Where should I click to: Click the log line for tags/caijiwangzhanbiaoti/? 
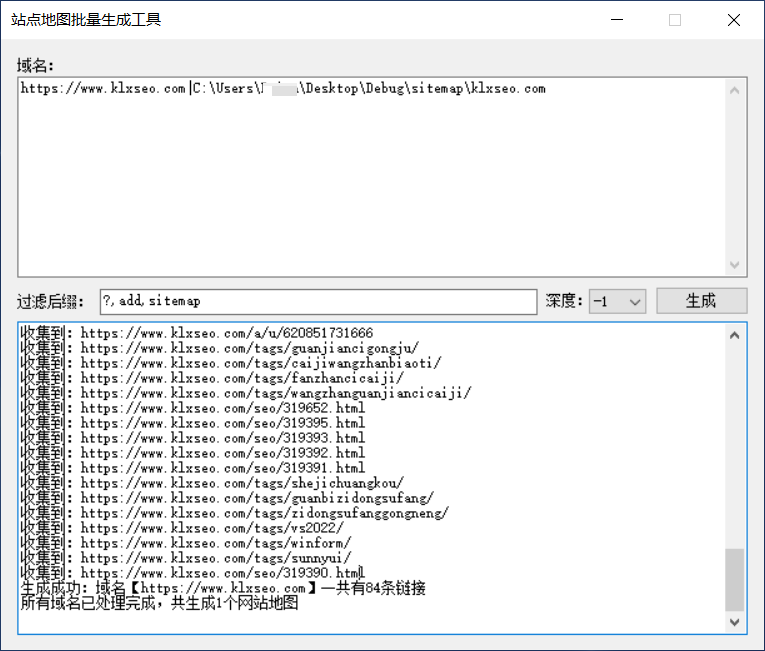(231, 363)
